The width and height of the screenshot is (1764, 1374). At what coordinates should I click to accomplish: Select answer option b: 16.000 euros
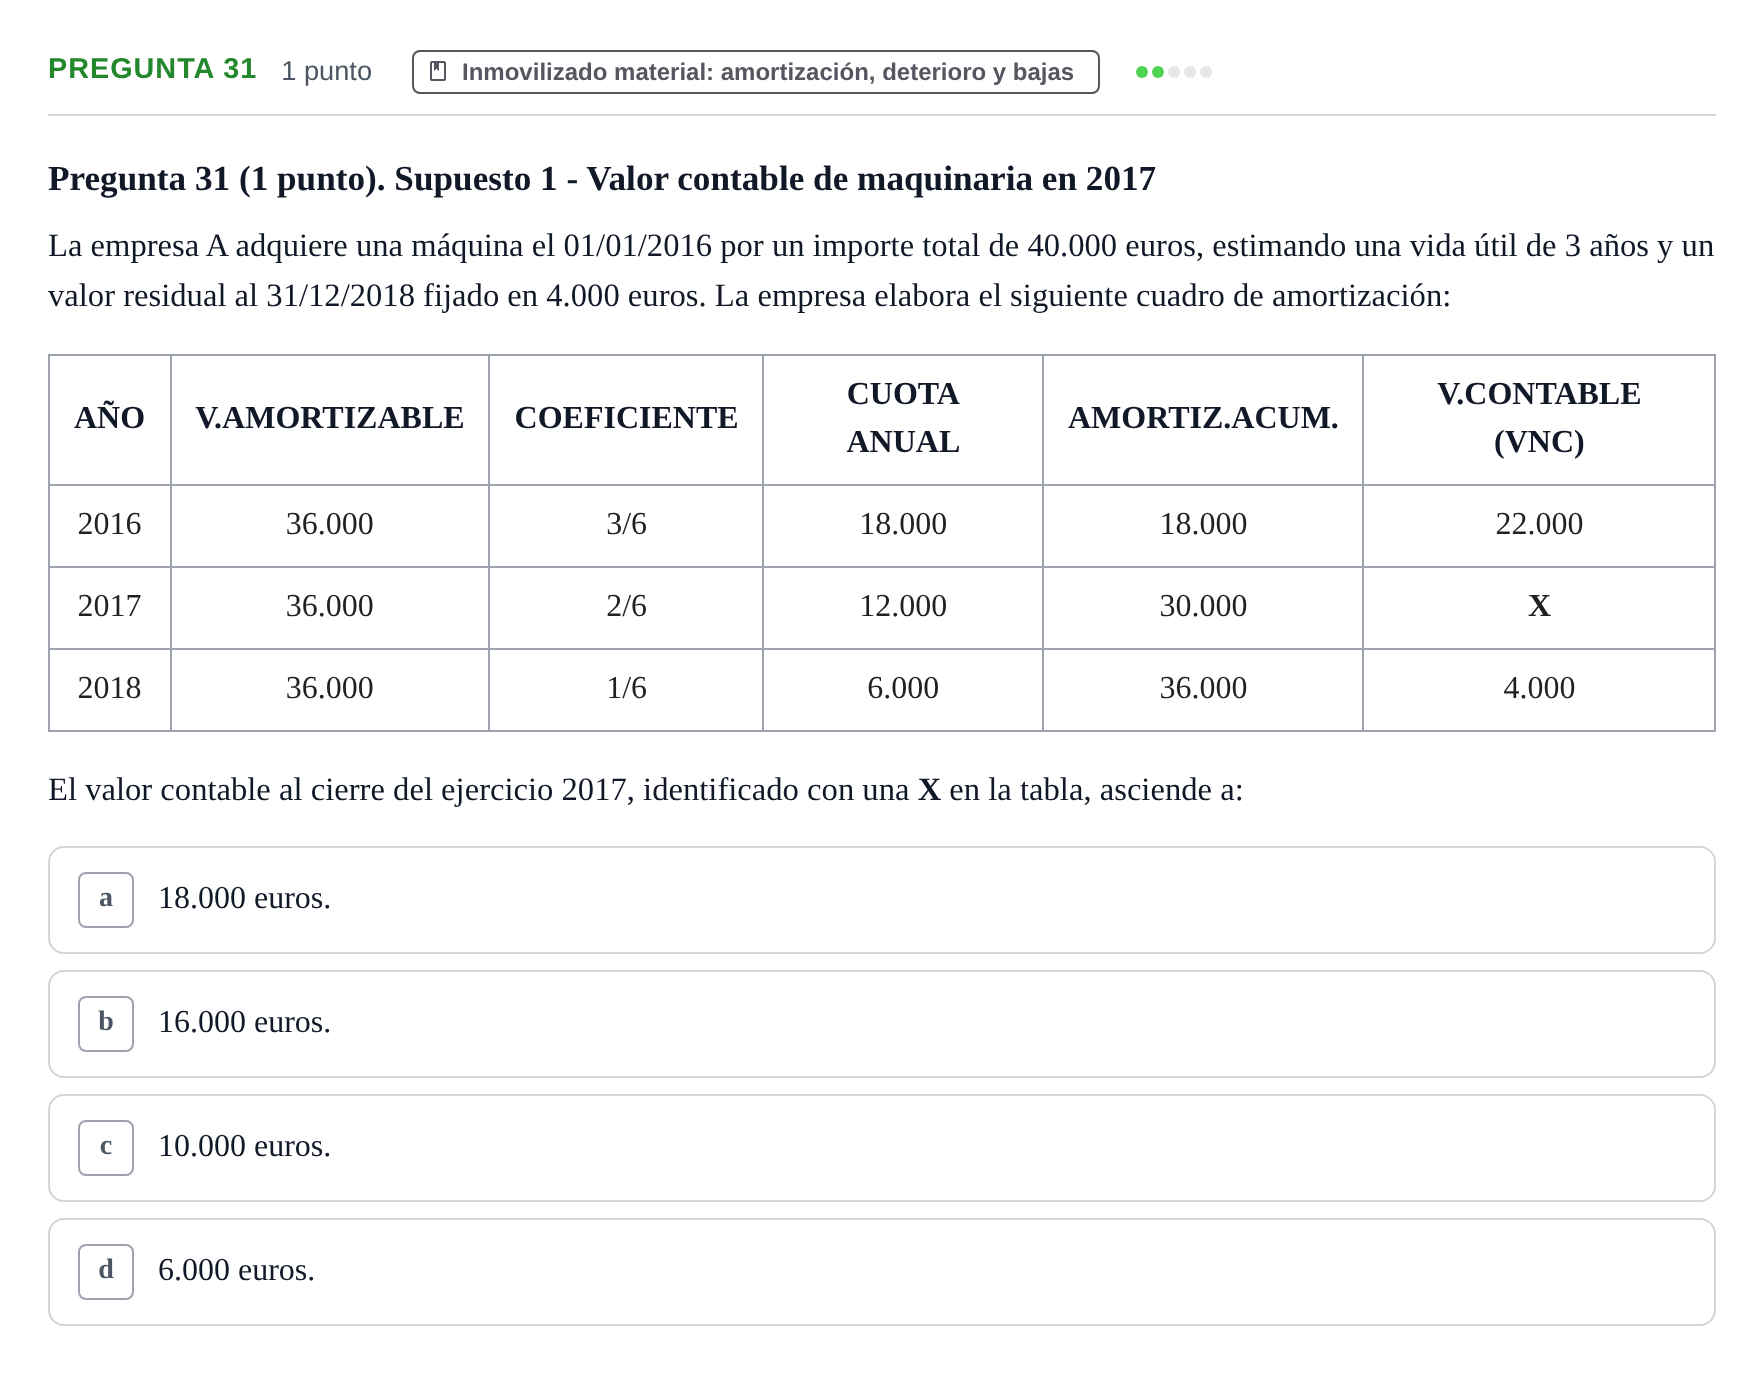tap(881, 1024)
